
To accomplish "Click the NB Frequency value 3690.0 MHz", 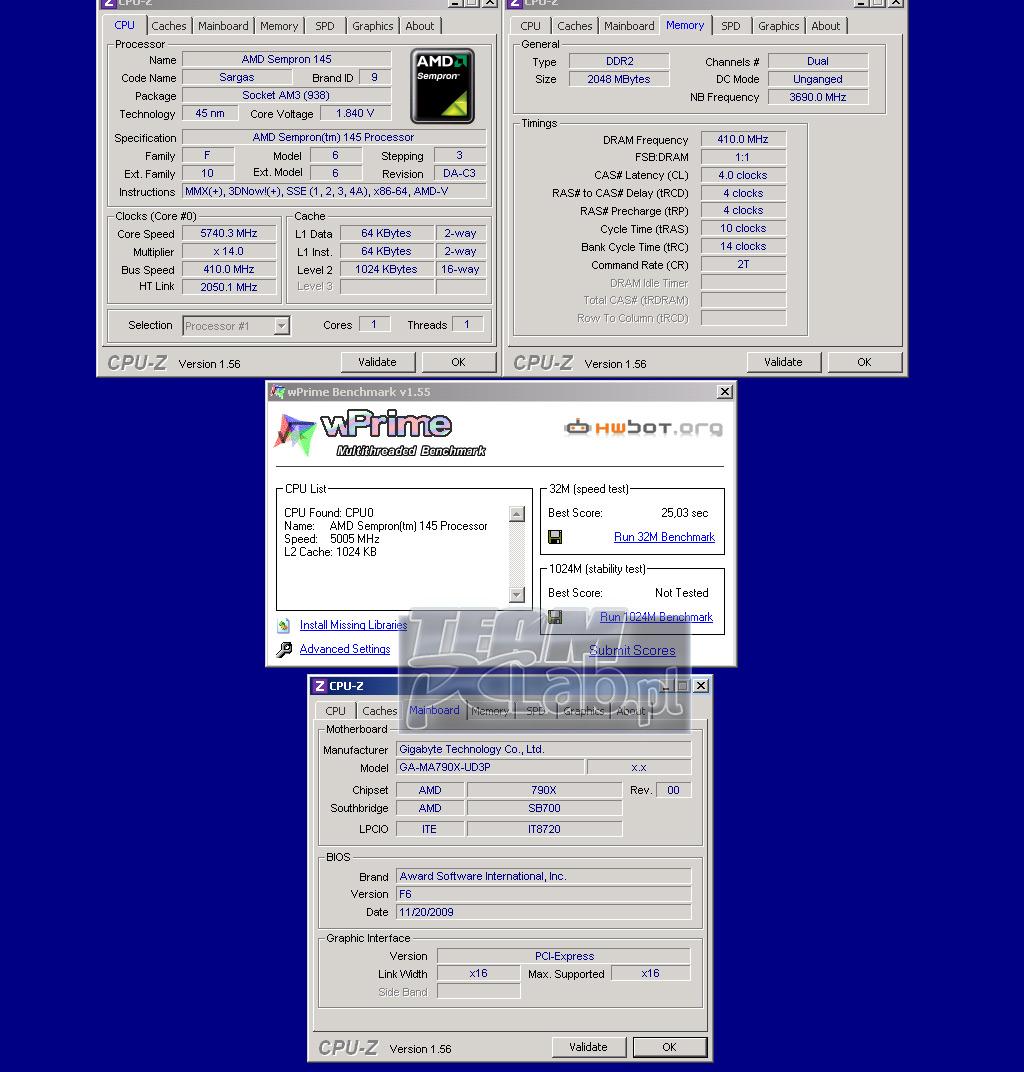I will pyautogui.click(x=818, y=97).
